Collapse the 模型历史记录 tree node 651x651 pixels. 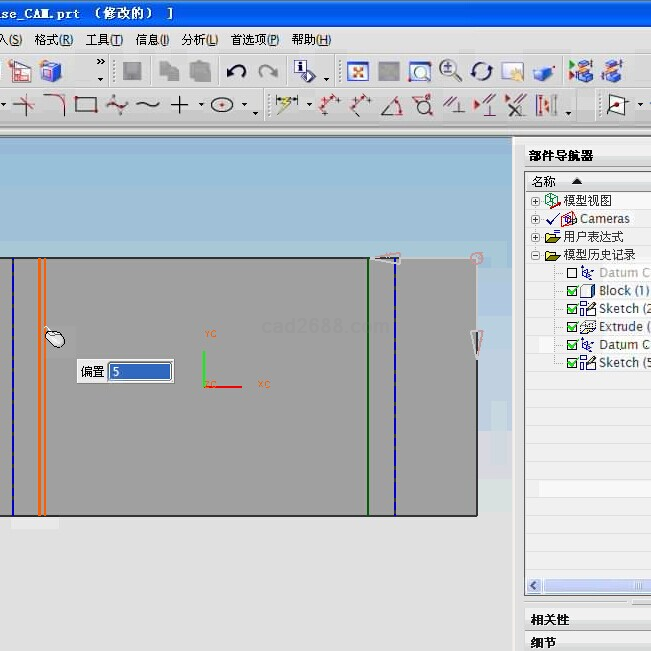536,255
